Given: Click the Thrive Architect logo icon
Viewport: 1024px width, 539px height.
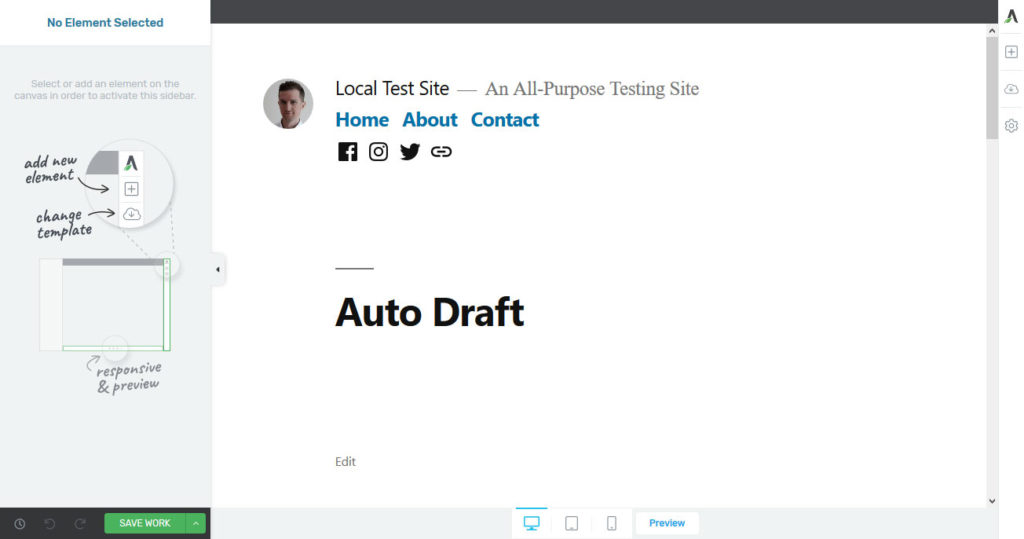Looking at the screenshot, I should coord(1011,16).
